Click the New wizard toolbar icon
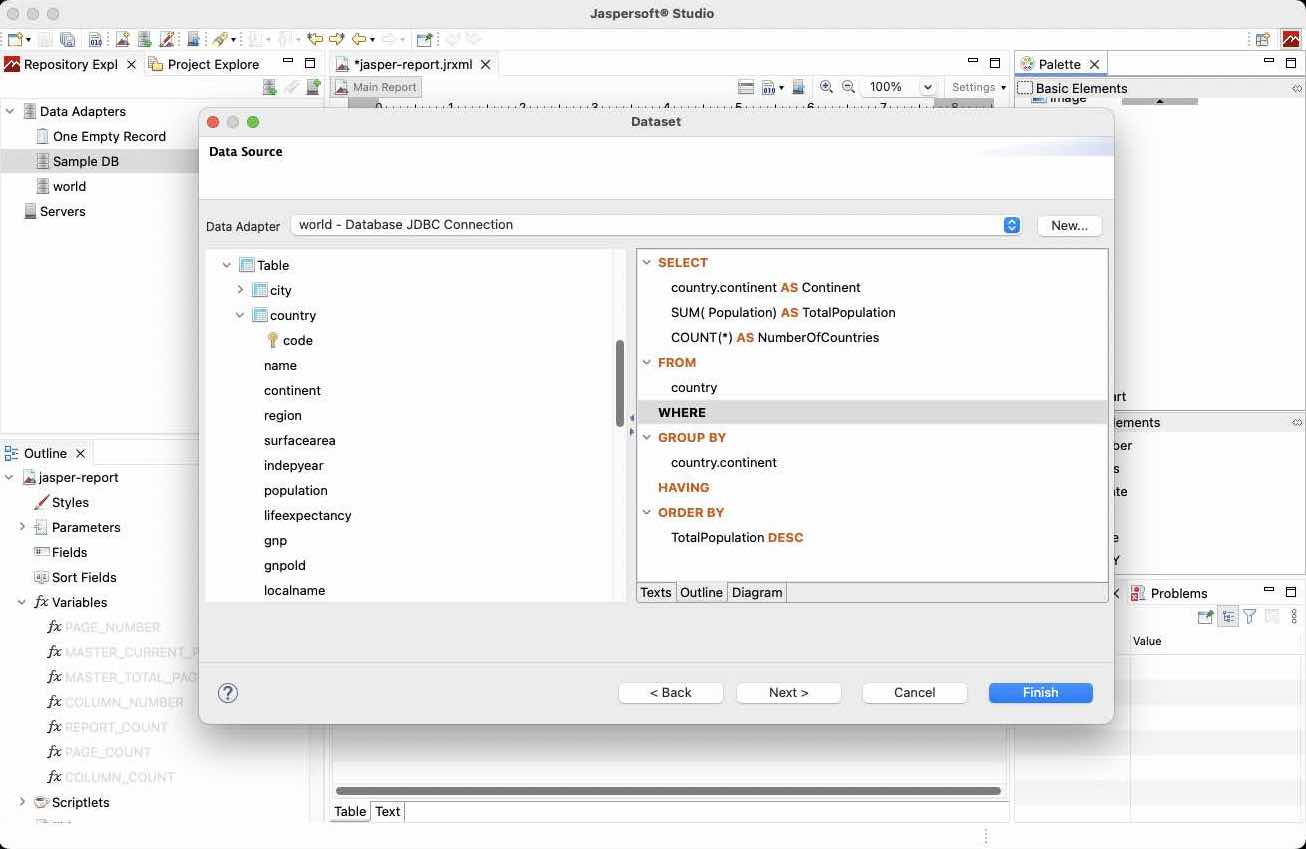The height and width of the screenshot is (849, 1306). pos(15,40)
